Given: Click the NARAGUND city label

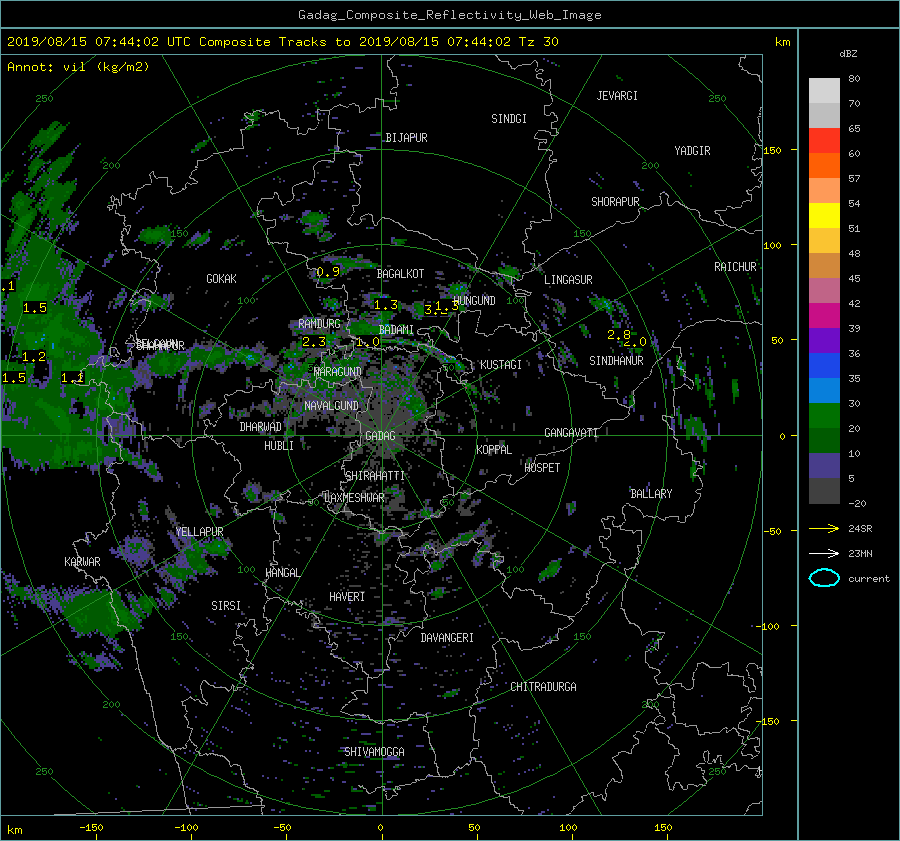Looking at the screenshot, I should 338,371.
